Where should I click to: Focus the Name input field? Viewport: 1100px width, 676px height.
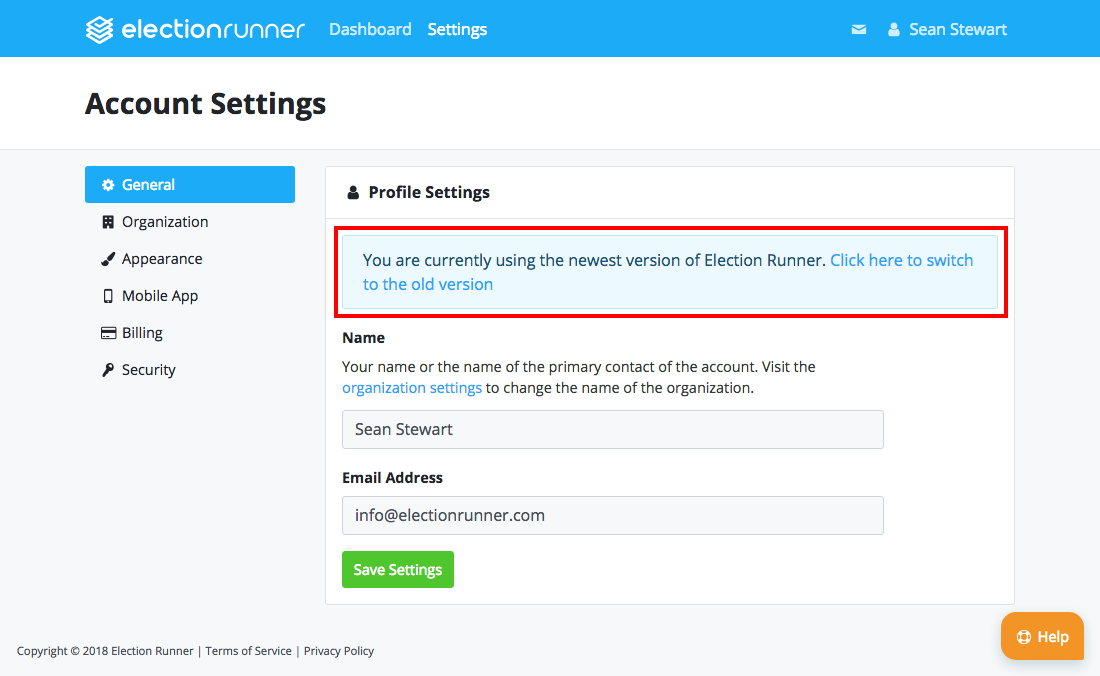612,429
